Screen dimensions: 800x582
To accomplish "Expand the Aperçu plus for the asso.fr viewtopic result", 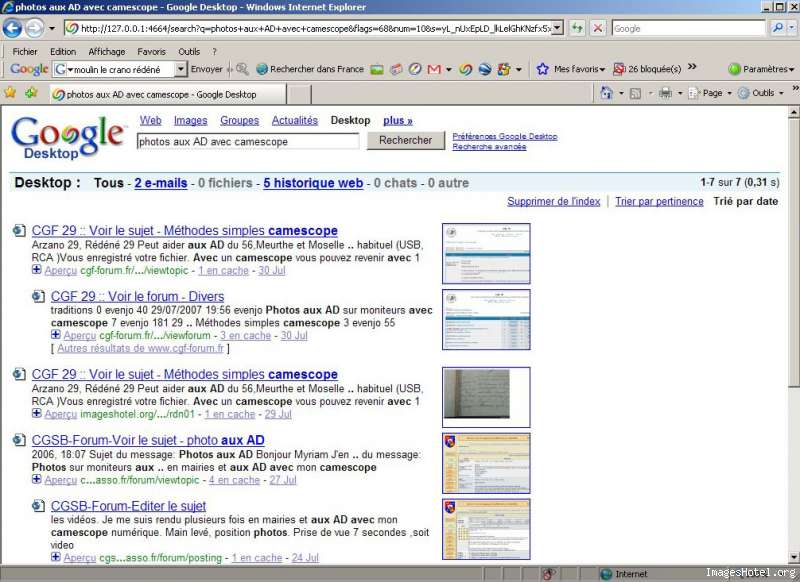I will (37, 479).
